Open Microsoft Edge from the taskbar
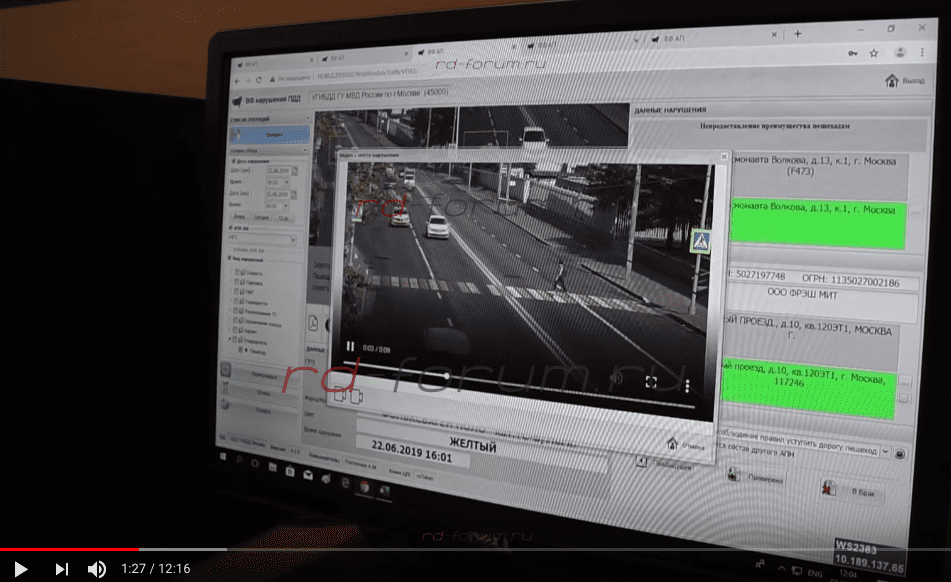 coord(345,483)
